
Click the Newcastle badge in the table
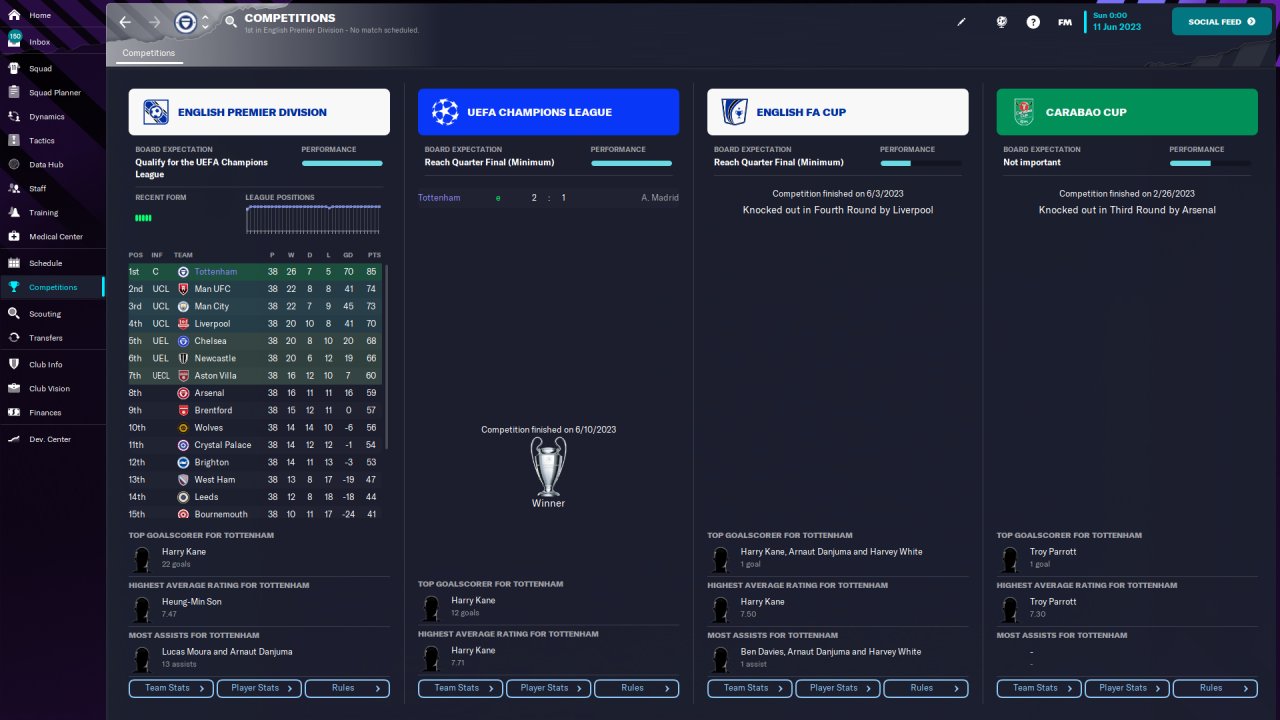click(x=183, y=358)
